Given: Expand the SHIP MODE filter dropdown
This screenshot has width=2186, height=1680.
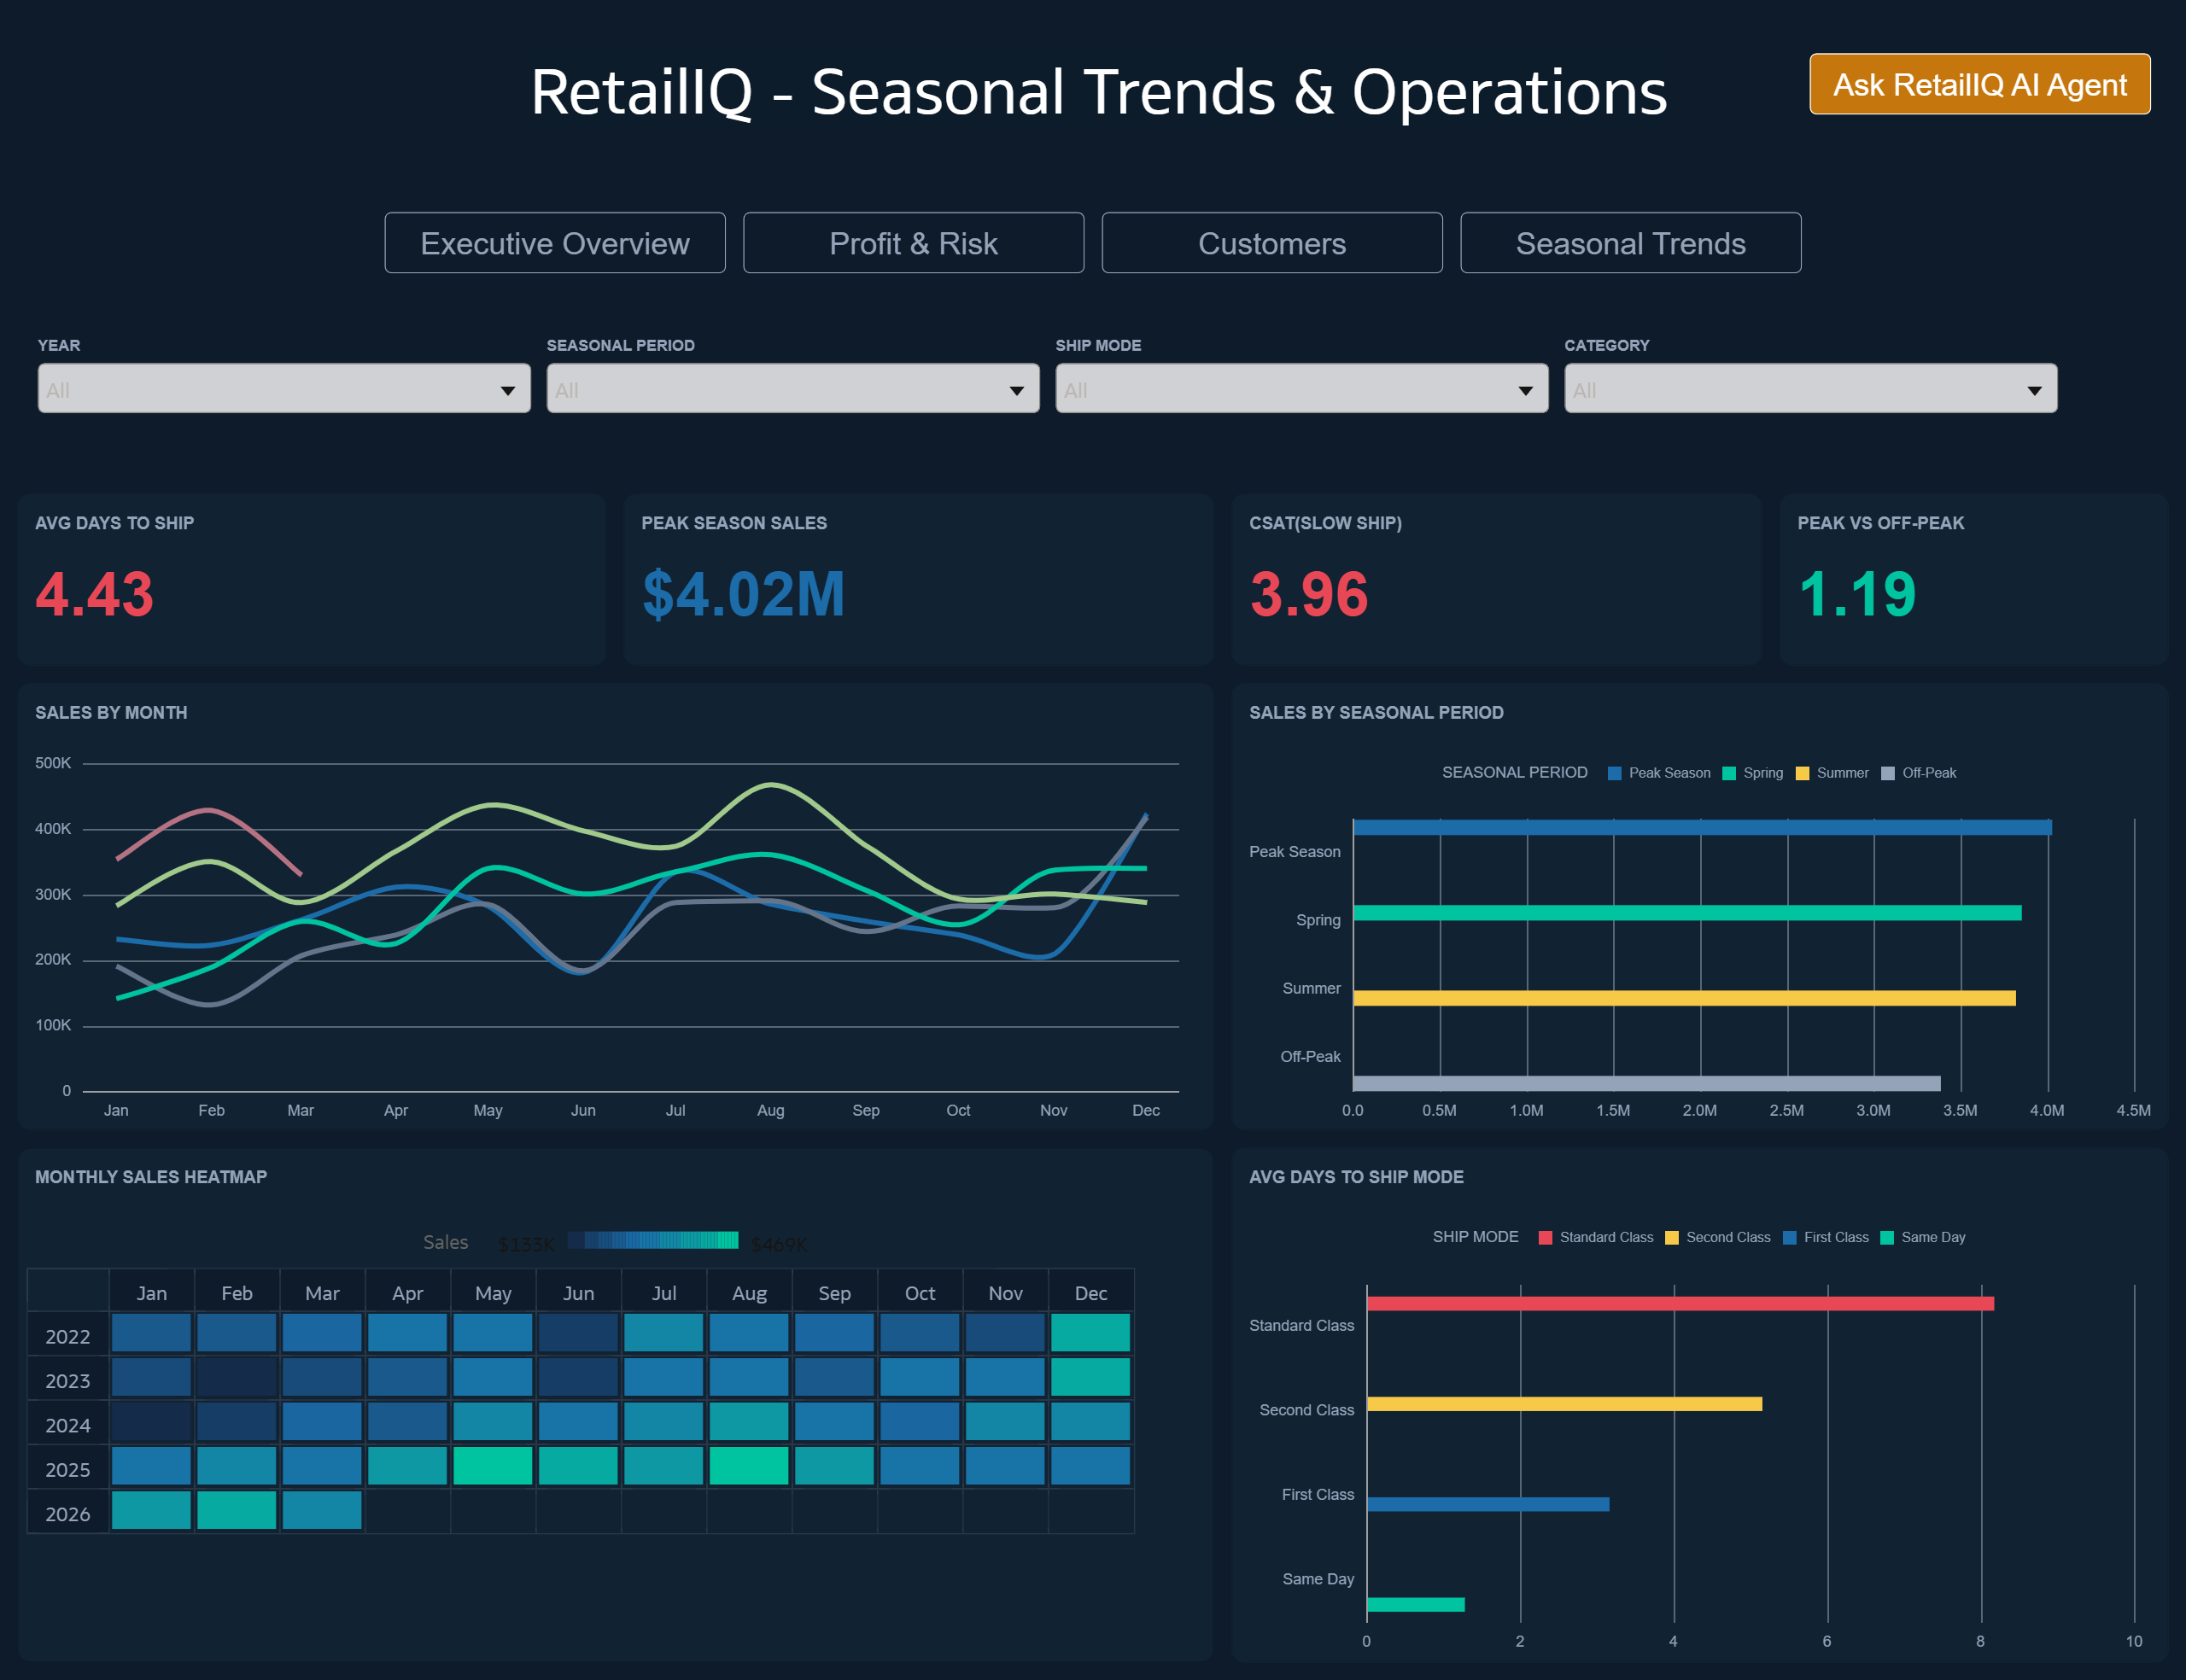Looking at the screenshot, I should [x=1300, y=389].
